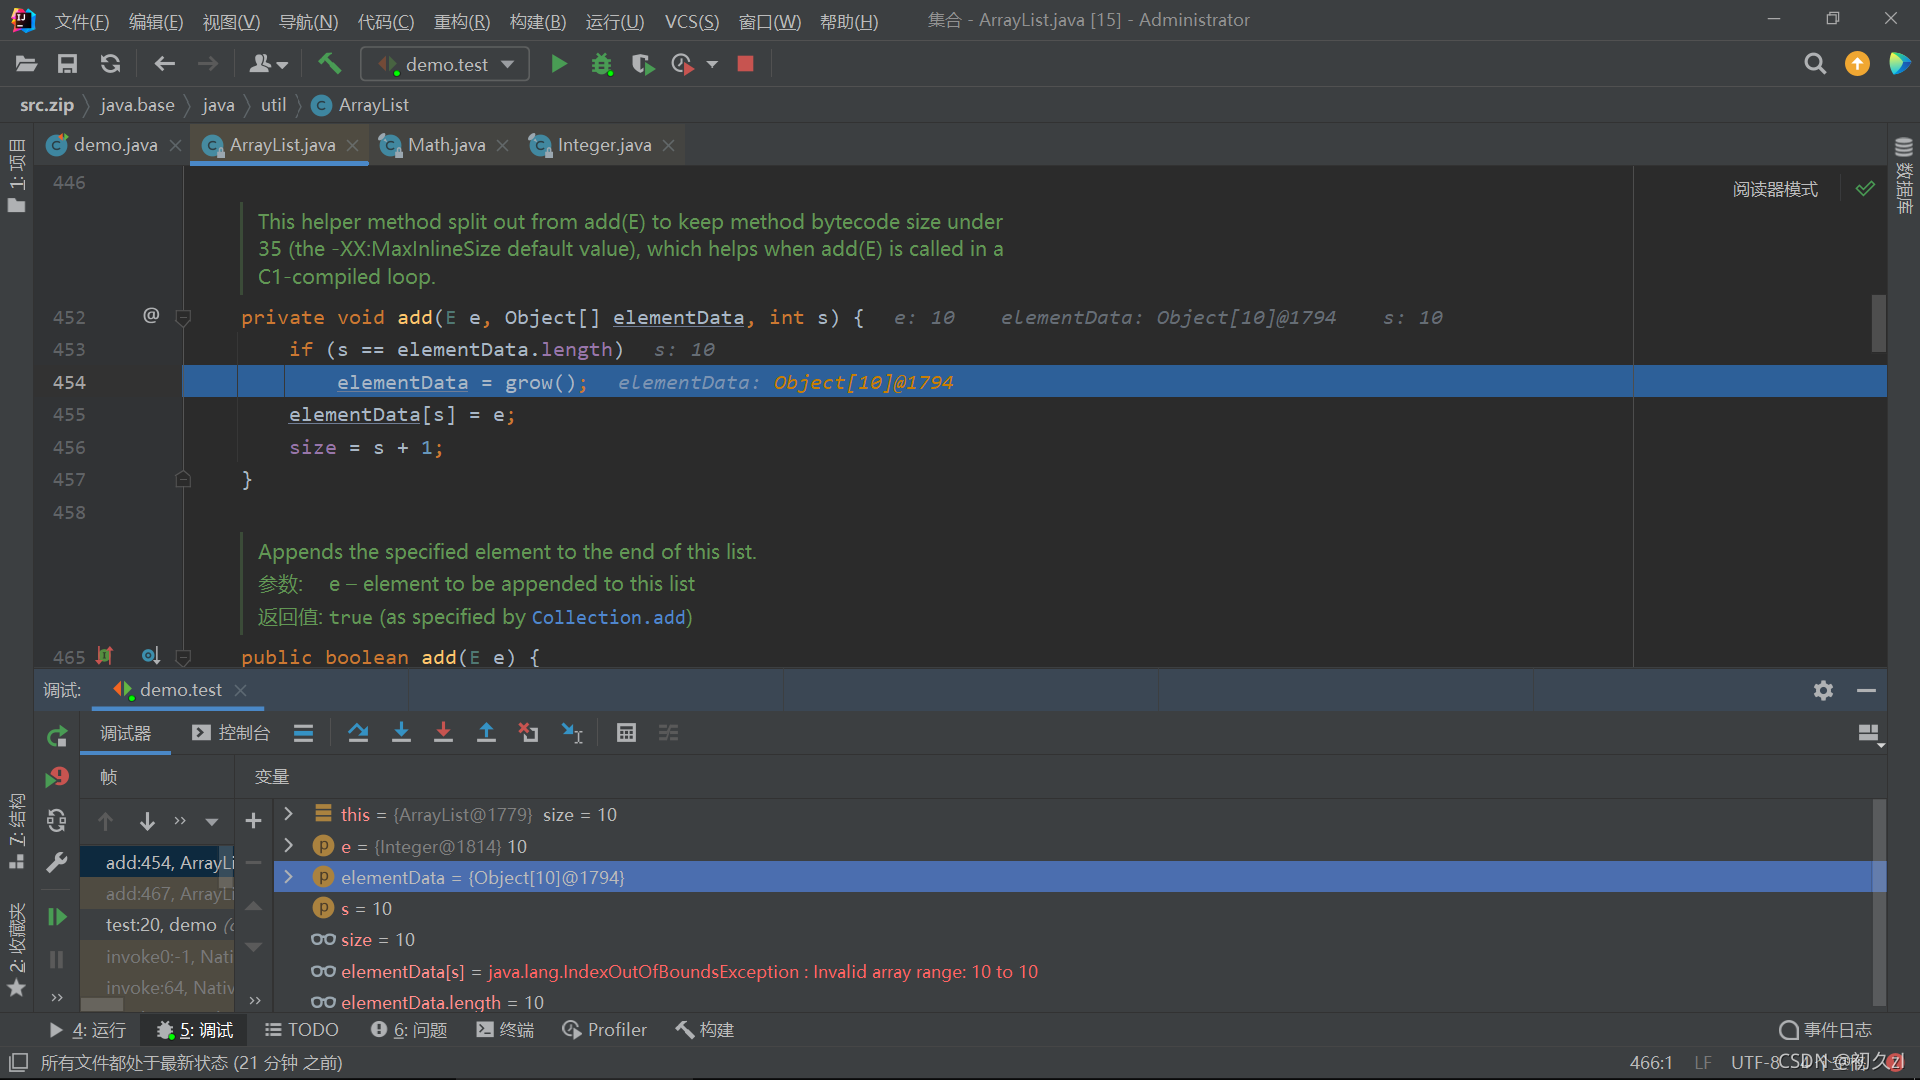Open TODO tool window
This screenshot has height=1080, width=1920.
pos(302,1030)
